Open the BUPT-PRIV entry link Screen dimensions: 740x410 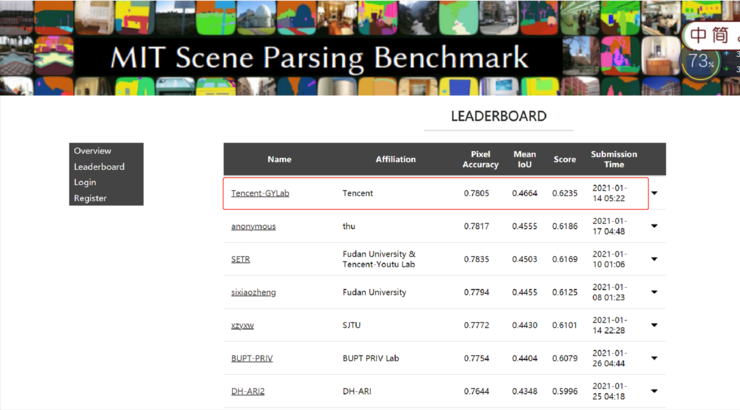252,358
